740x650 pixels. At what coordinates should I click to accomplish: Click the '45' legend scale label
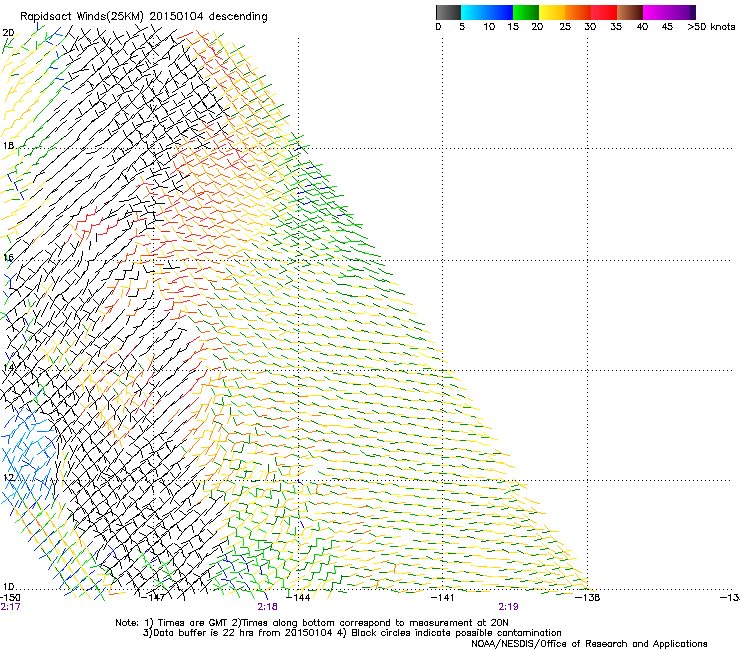[x=667, y=26]
